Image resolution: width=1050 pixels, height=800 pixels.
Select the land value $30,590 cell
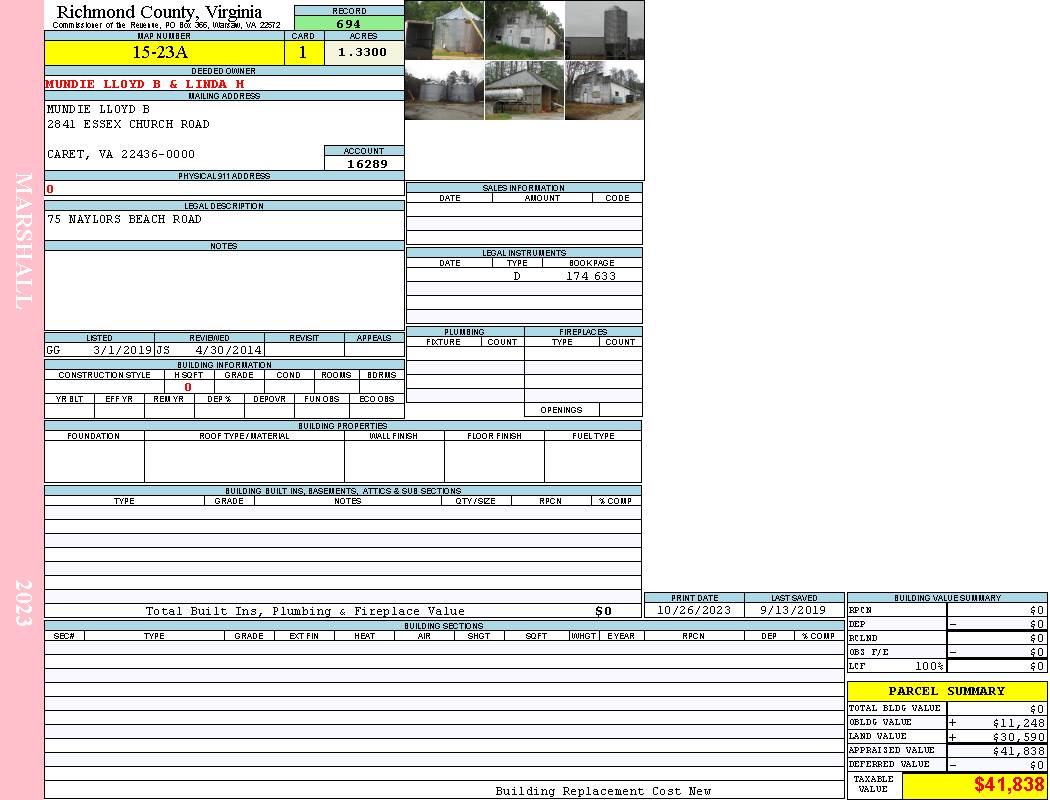coord(996,736)
